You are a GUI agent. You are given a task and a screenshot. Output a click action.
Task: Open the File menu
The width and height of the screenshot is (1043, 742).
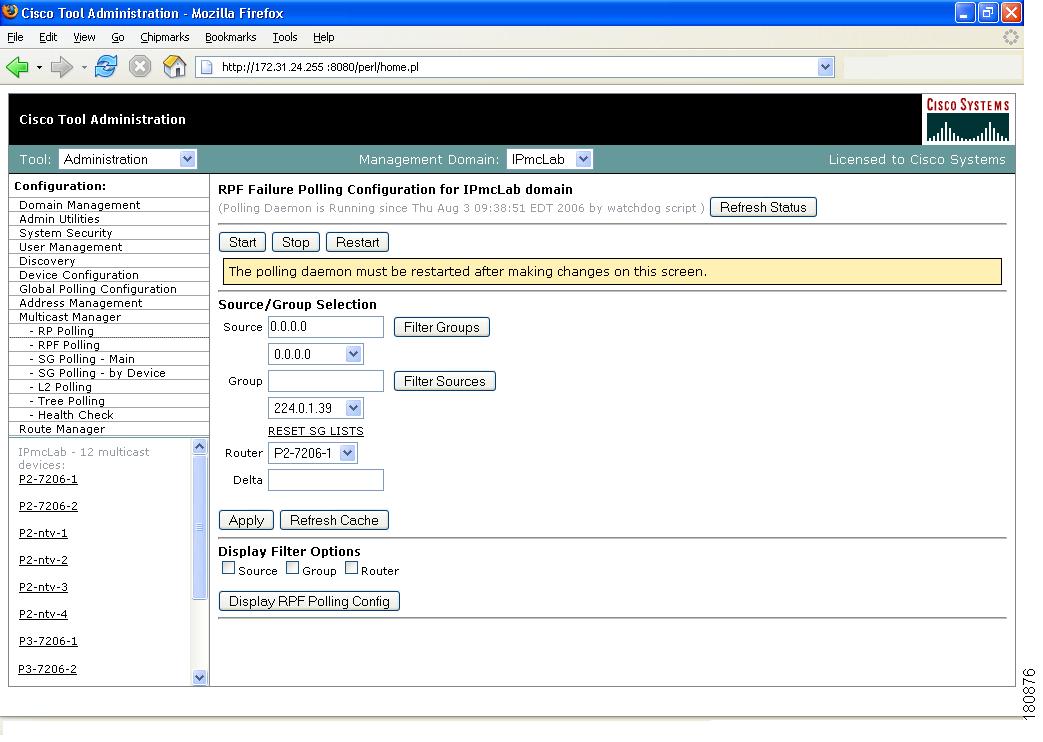point(15,37)
